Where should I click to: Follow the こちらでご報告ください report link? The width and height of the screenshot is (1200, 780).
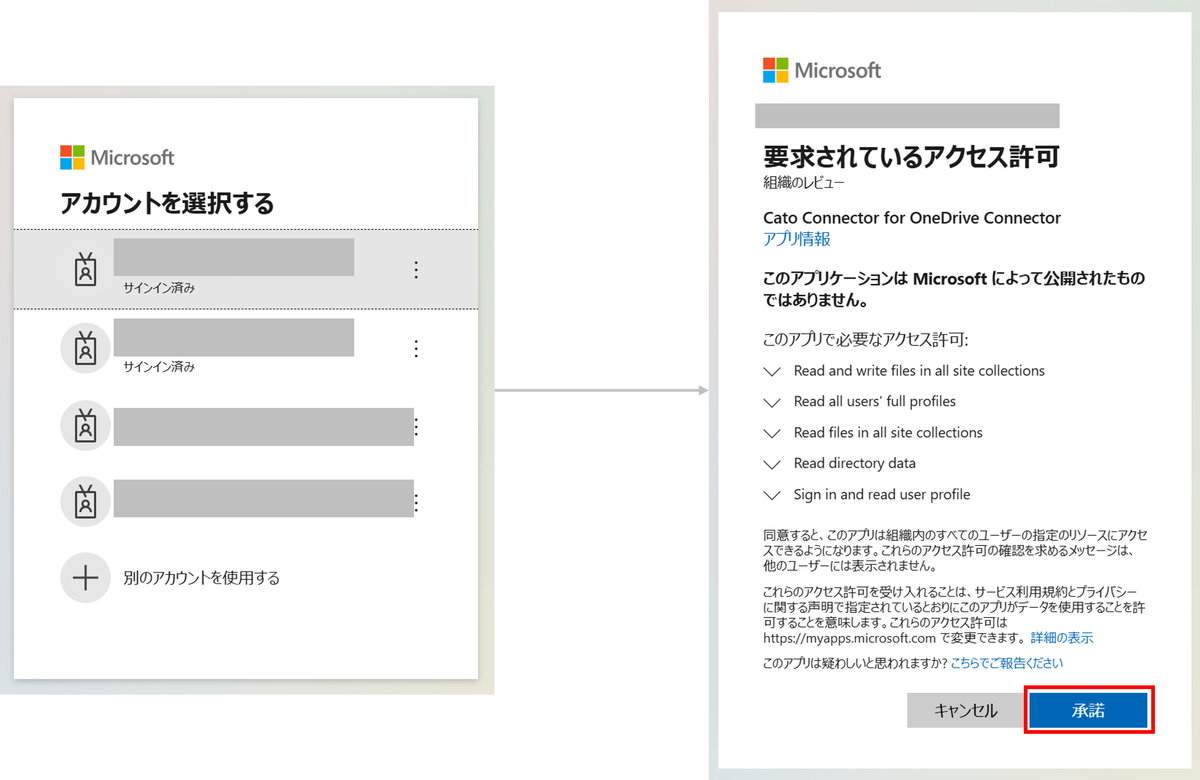1007,662
